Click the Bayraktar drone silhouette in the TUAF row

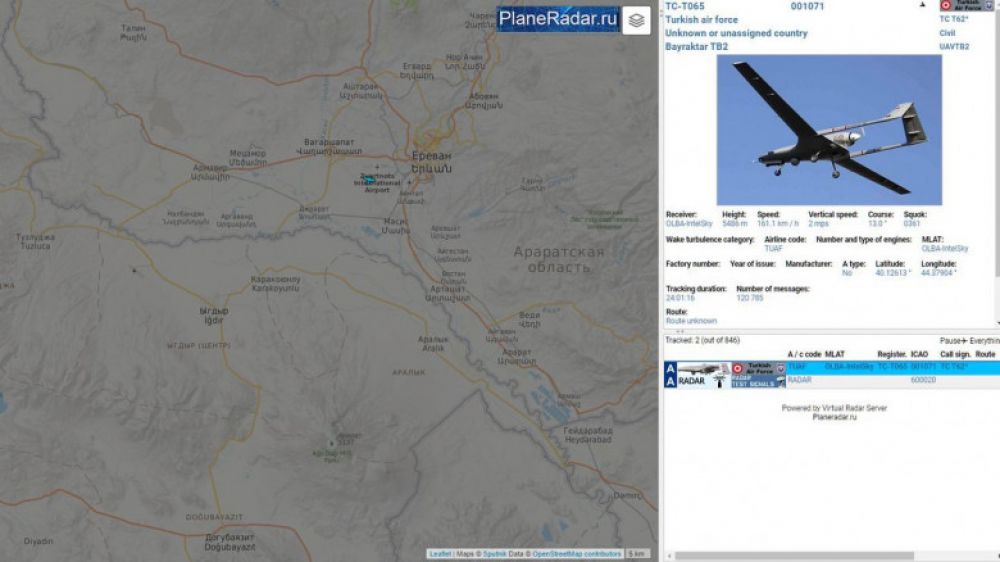click(x=703, y=368)
